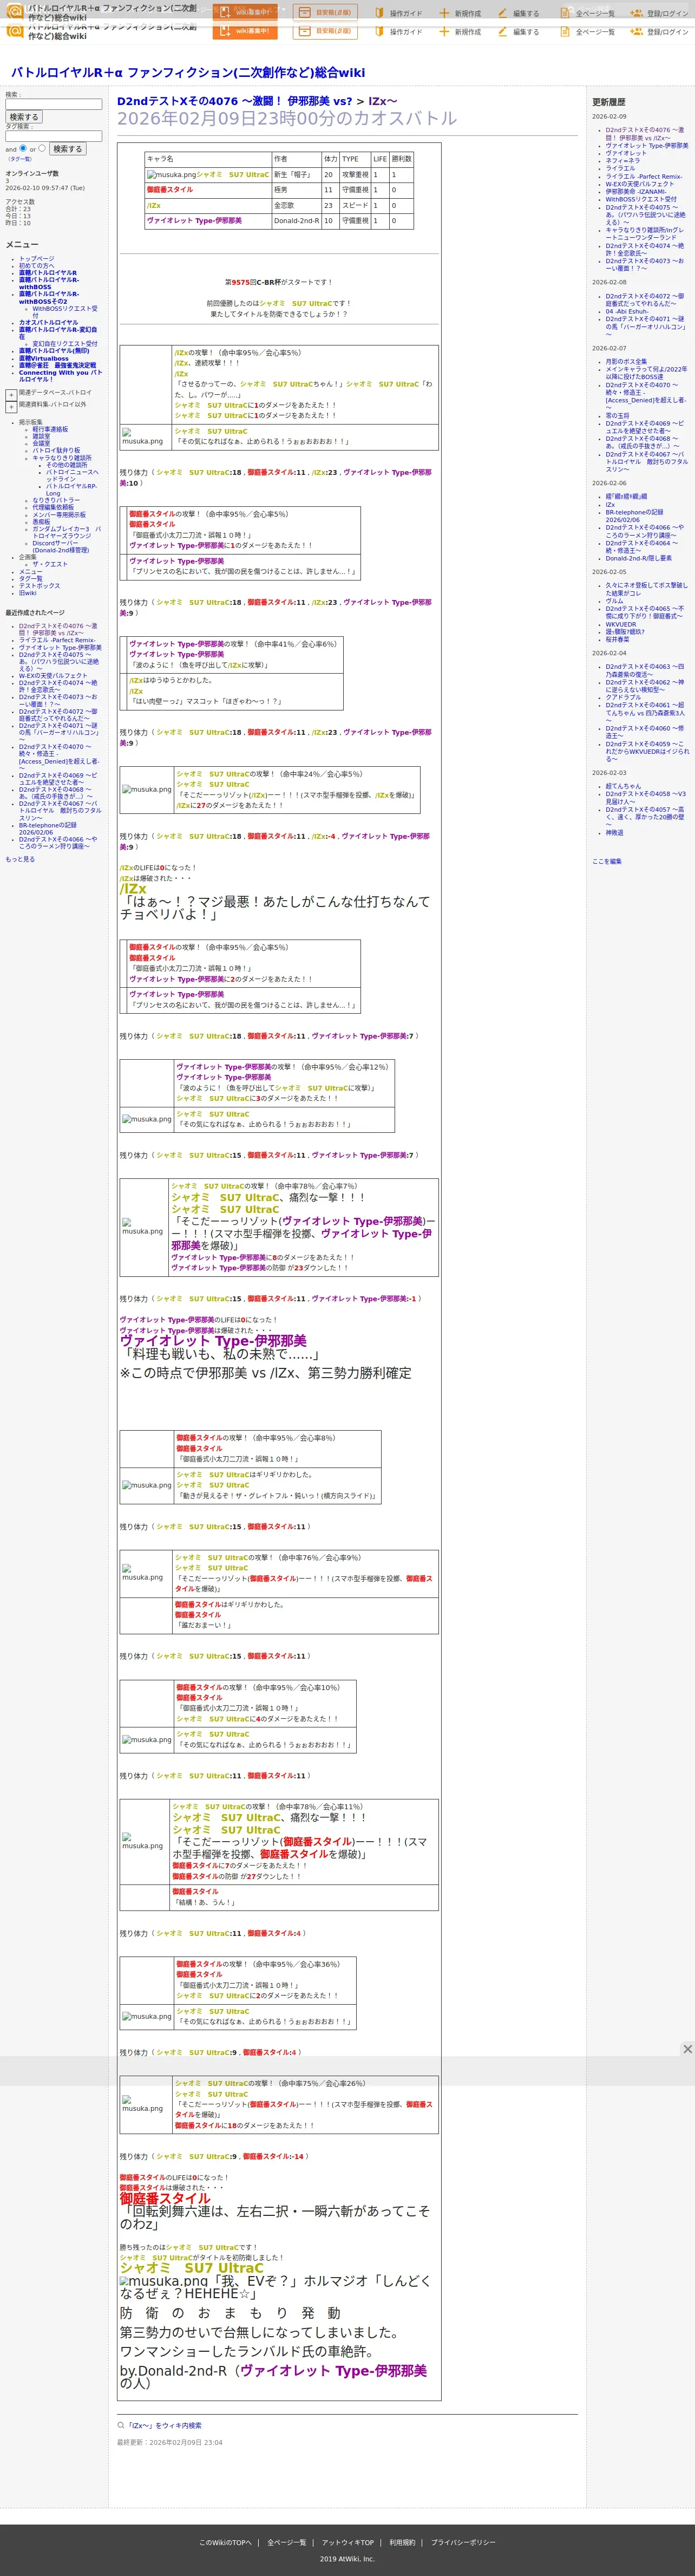Close the banner with the X icon
Viewport: 695px width, 2576px height.
[687, 2049]
